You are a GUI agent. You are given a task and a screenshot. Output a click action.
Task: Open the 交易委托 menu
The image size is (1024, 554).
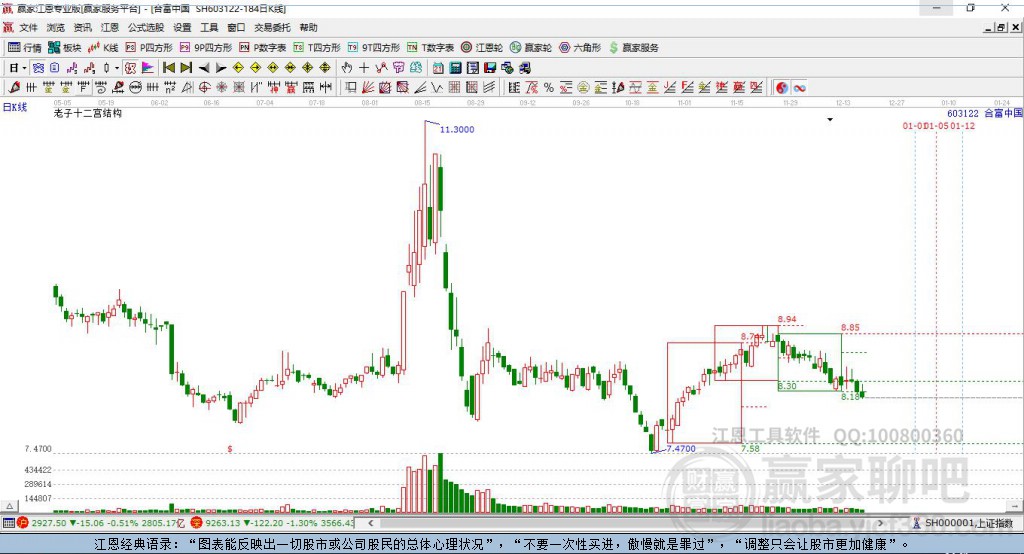point(272,27)
